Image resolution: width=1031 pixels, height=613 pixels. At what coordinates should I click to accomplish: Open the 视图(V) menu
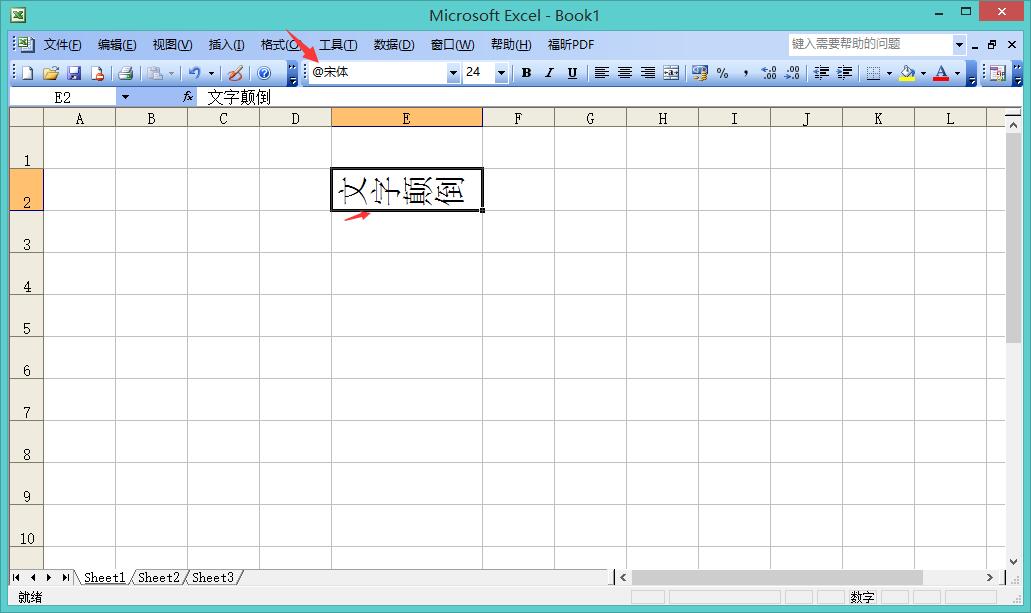tap(172, 45)
